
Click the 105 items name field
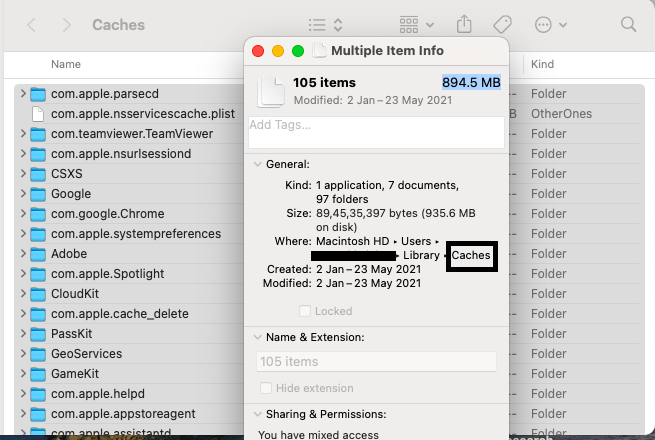click(x=376, y=361)
